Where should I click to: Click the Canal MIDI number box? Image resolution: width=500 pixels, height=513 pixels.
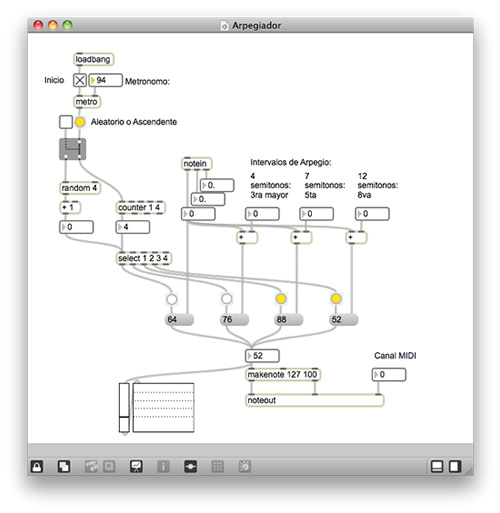coord(389,375)
